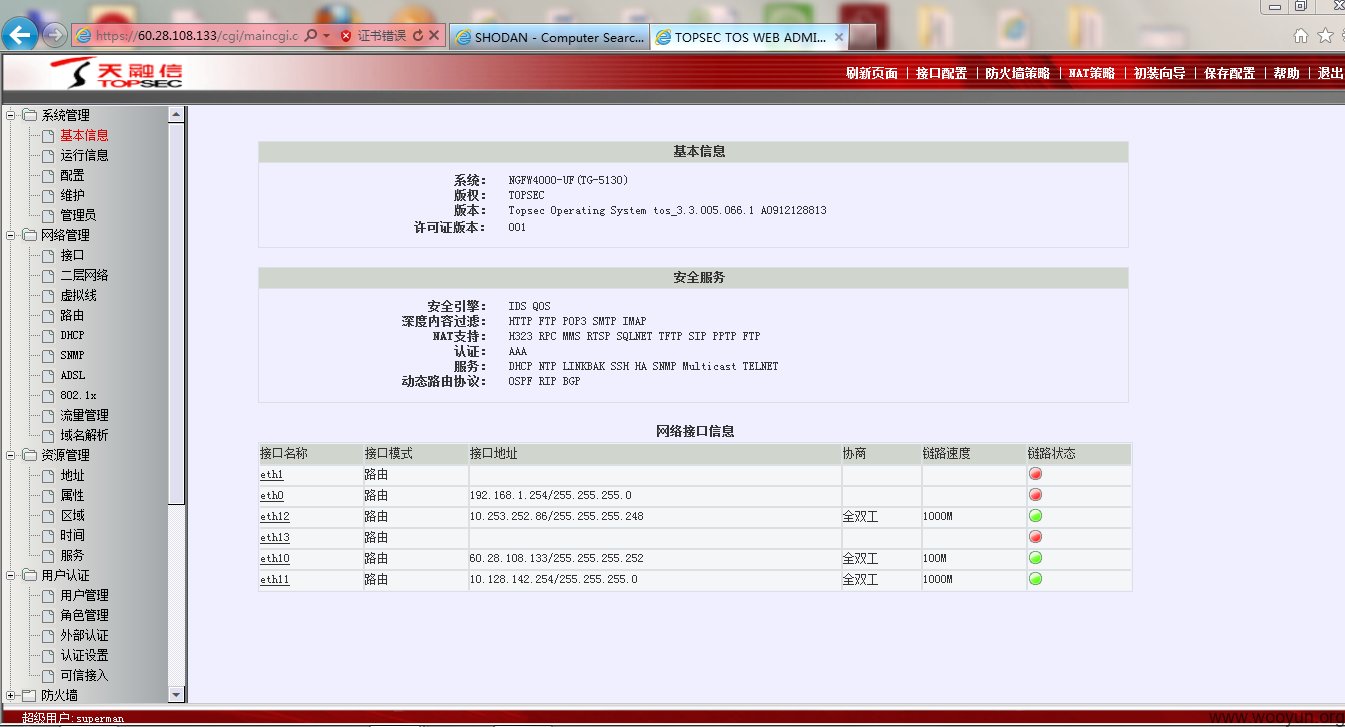Click the browser home icon
Screen dimensions: 1345x727
pos(1301,35)
